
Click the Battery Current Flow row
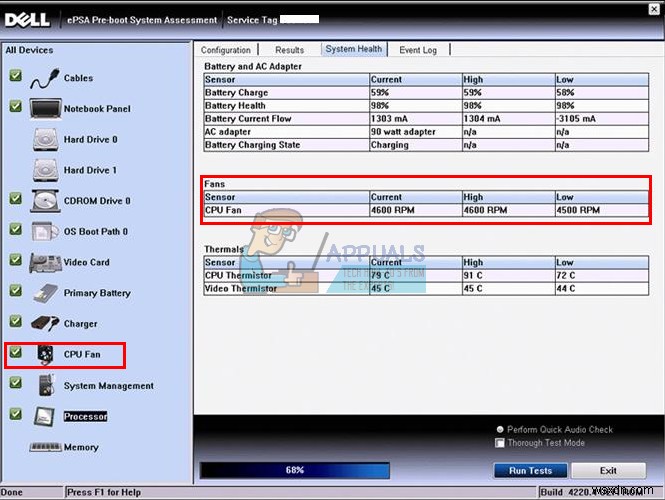click(426, 119)
